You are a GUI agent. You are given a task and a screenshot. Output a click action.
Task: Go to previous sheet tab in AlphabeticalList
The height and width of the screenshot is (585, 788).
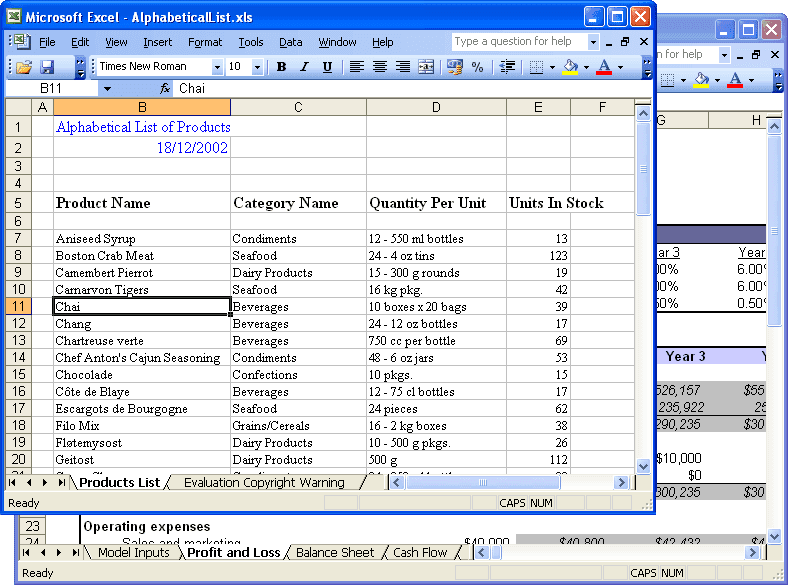coord(29,482)
